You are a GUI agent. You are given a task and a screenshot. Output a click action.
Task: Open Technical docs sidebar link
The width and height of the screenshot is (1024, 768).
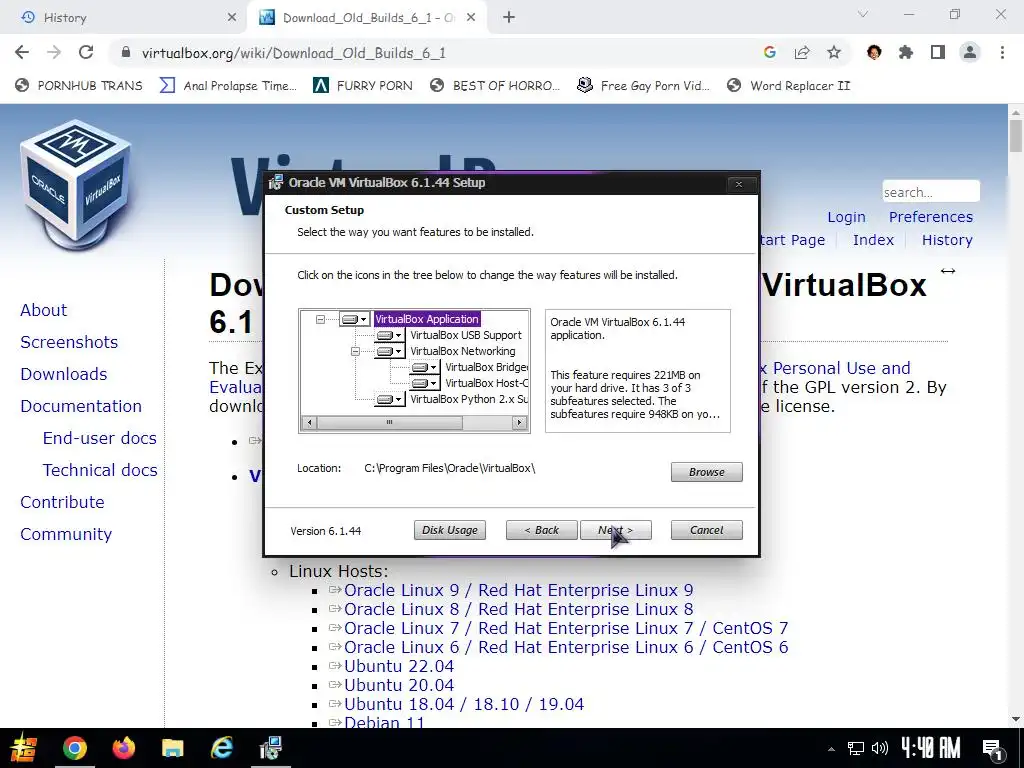(100, 470)
